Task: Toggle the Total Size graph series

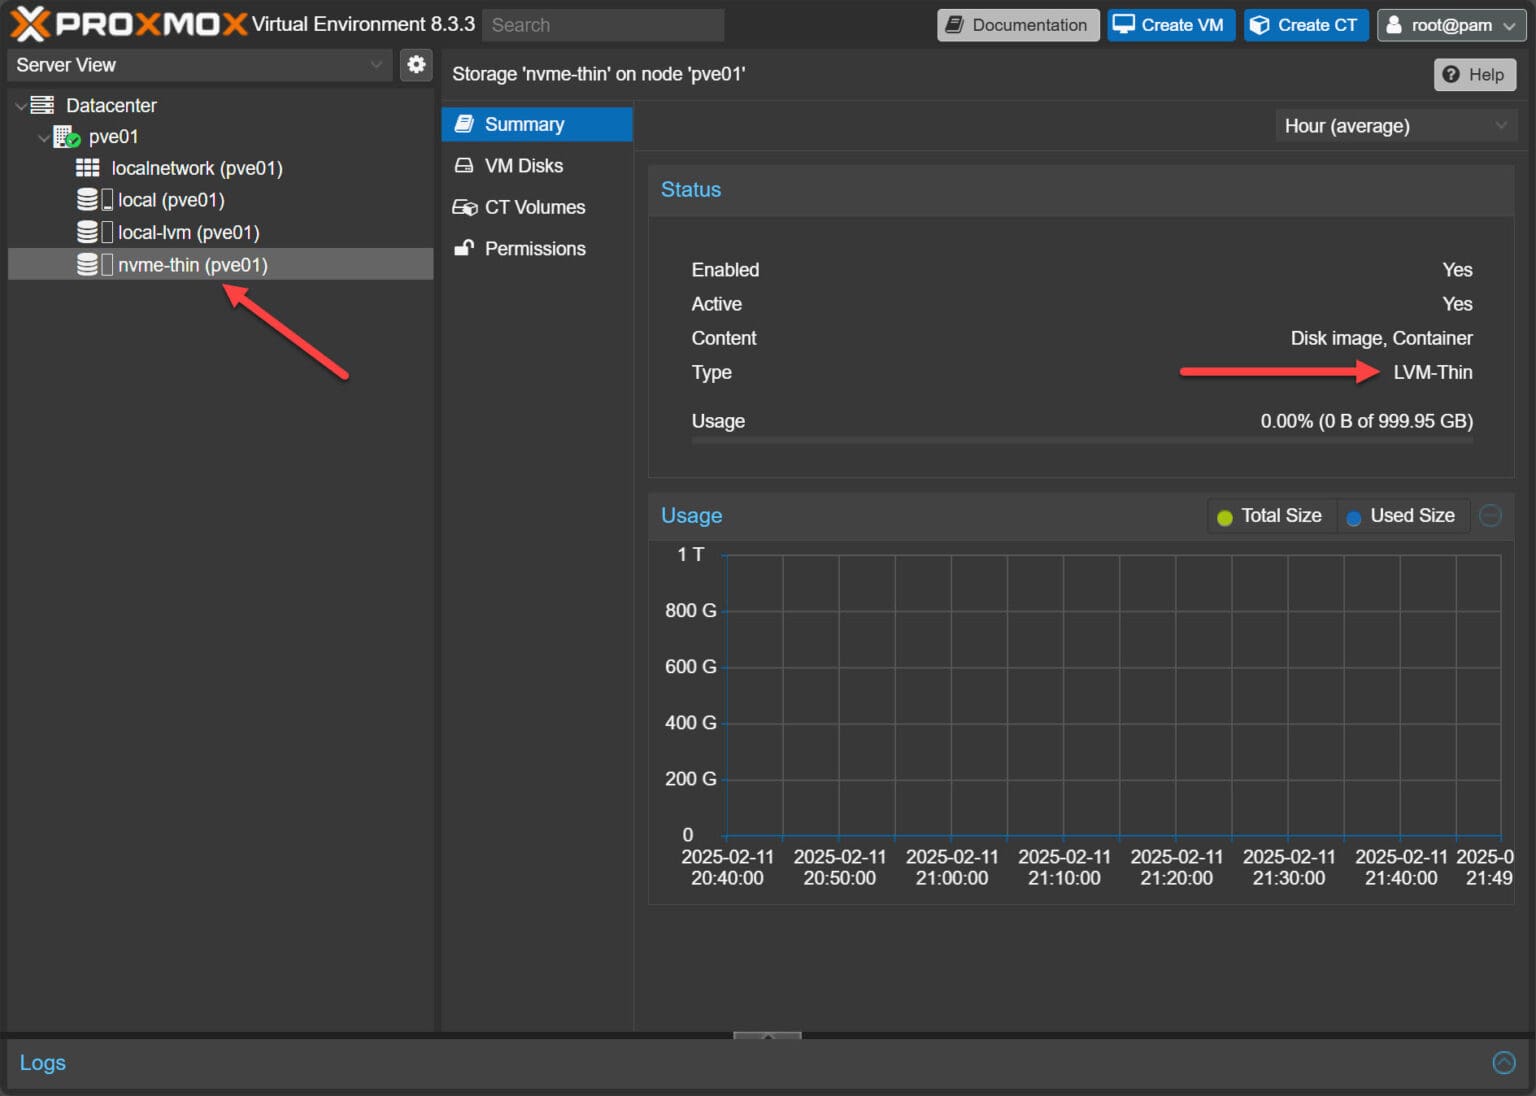Action: click(x=1271, y=515)
